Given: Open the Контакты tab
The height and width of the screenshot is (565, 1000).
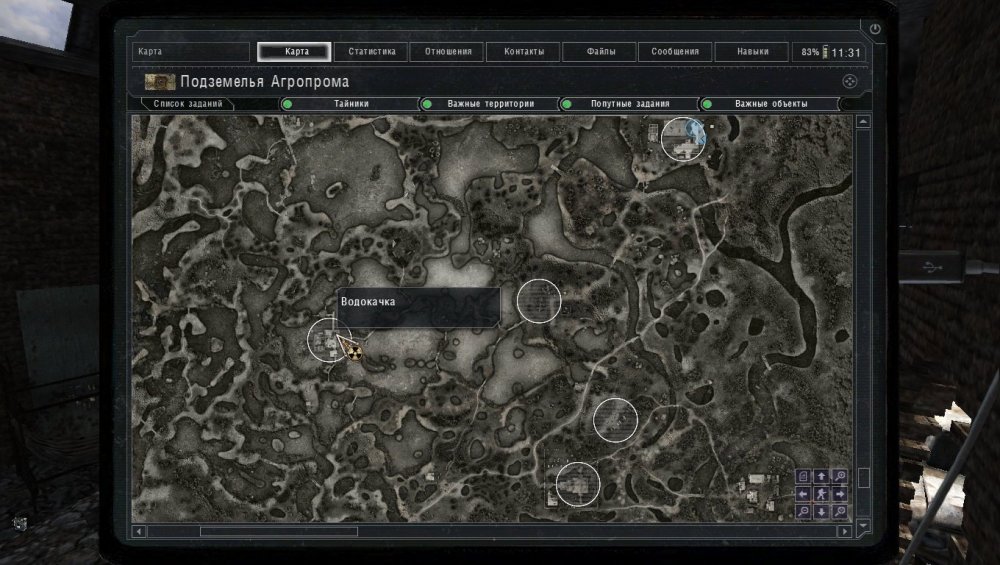Looking at the screenshot, I should pos(524,52).
